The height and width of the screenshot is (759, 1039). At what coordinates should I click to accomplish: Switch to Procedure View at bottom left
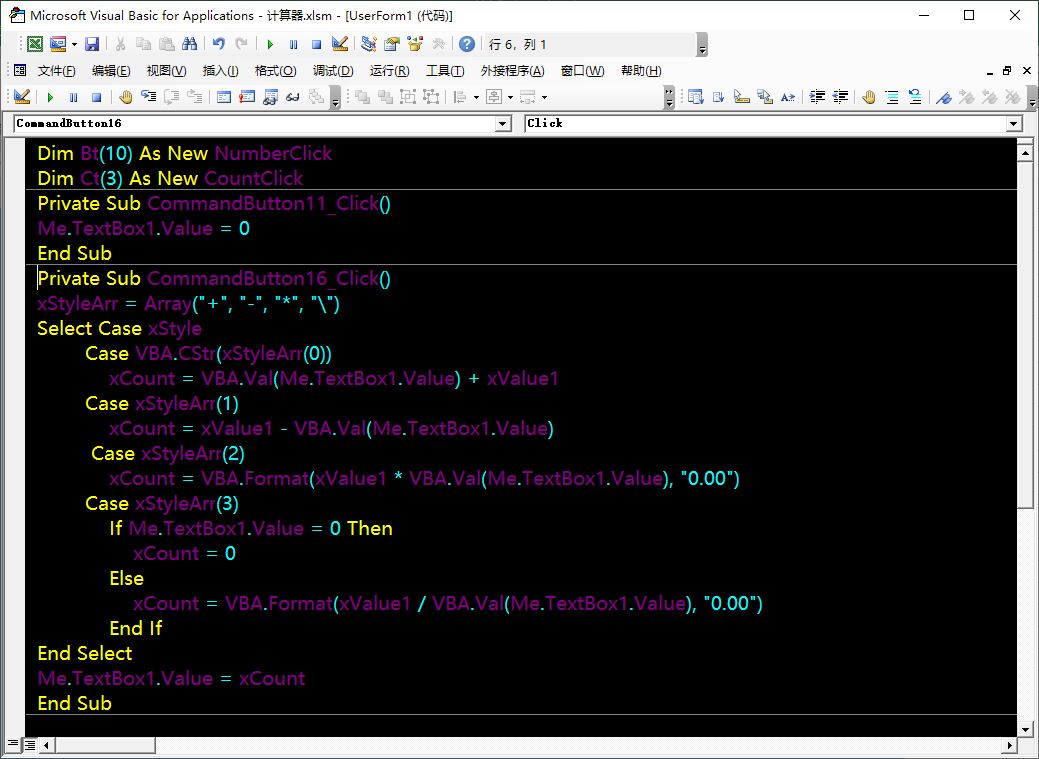click(x=14, y=745)
